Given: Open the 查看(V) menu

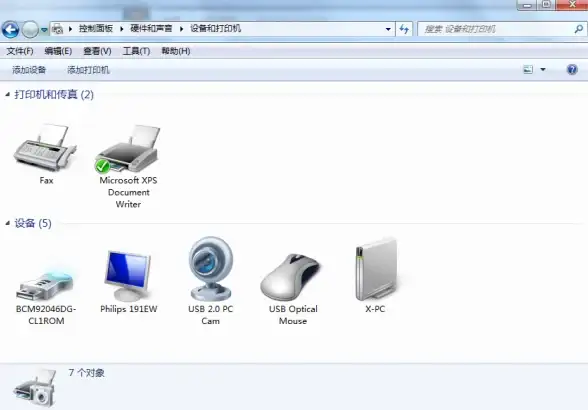Looking at the screenshot, I should tap(97, 51).
